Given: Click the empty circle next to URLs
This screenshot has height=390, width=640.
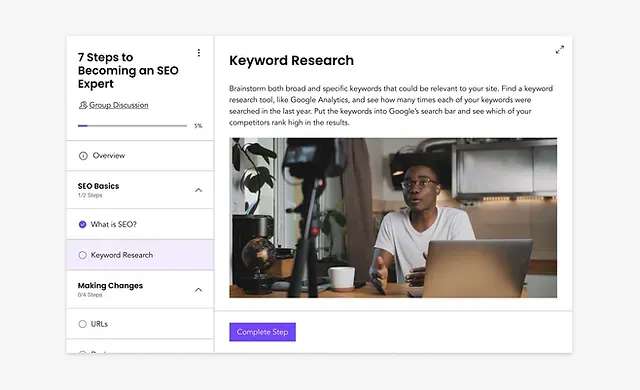Looking at the screenshot, I should pos(82,324).
